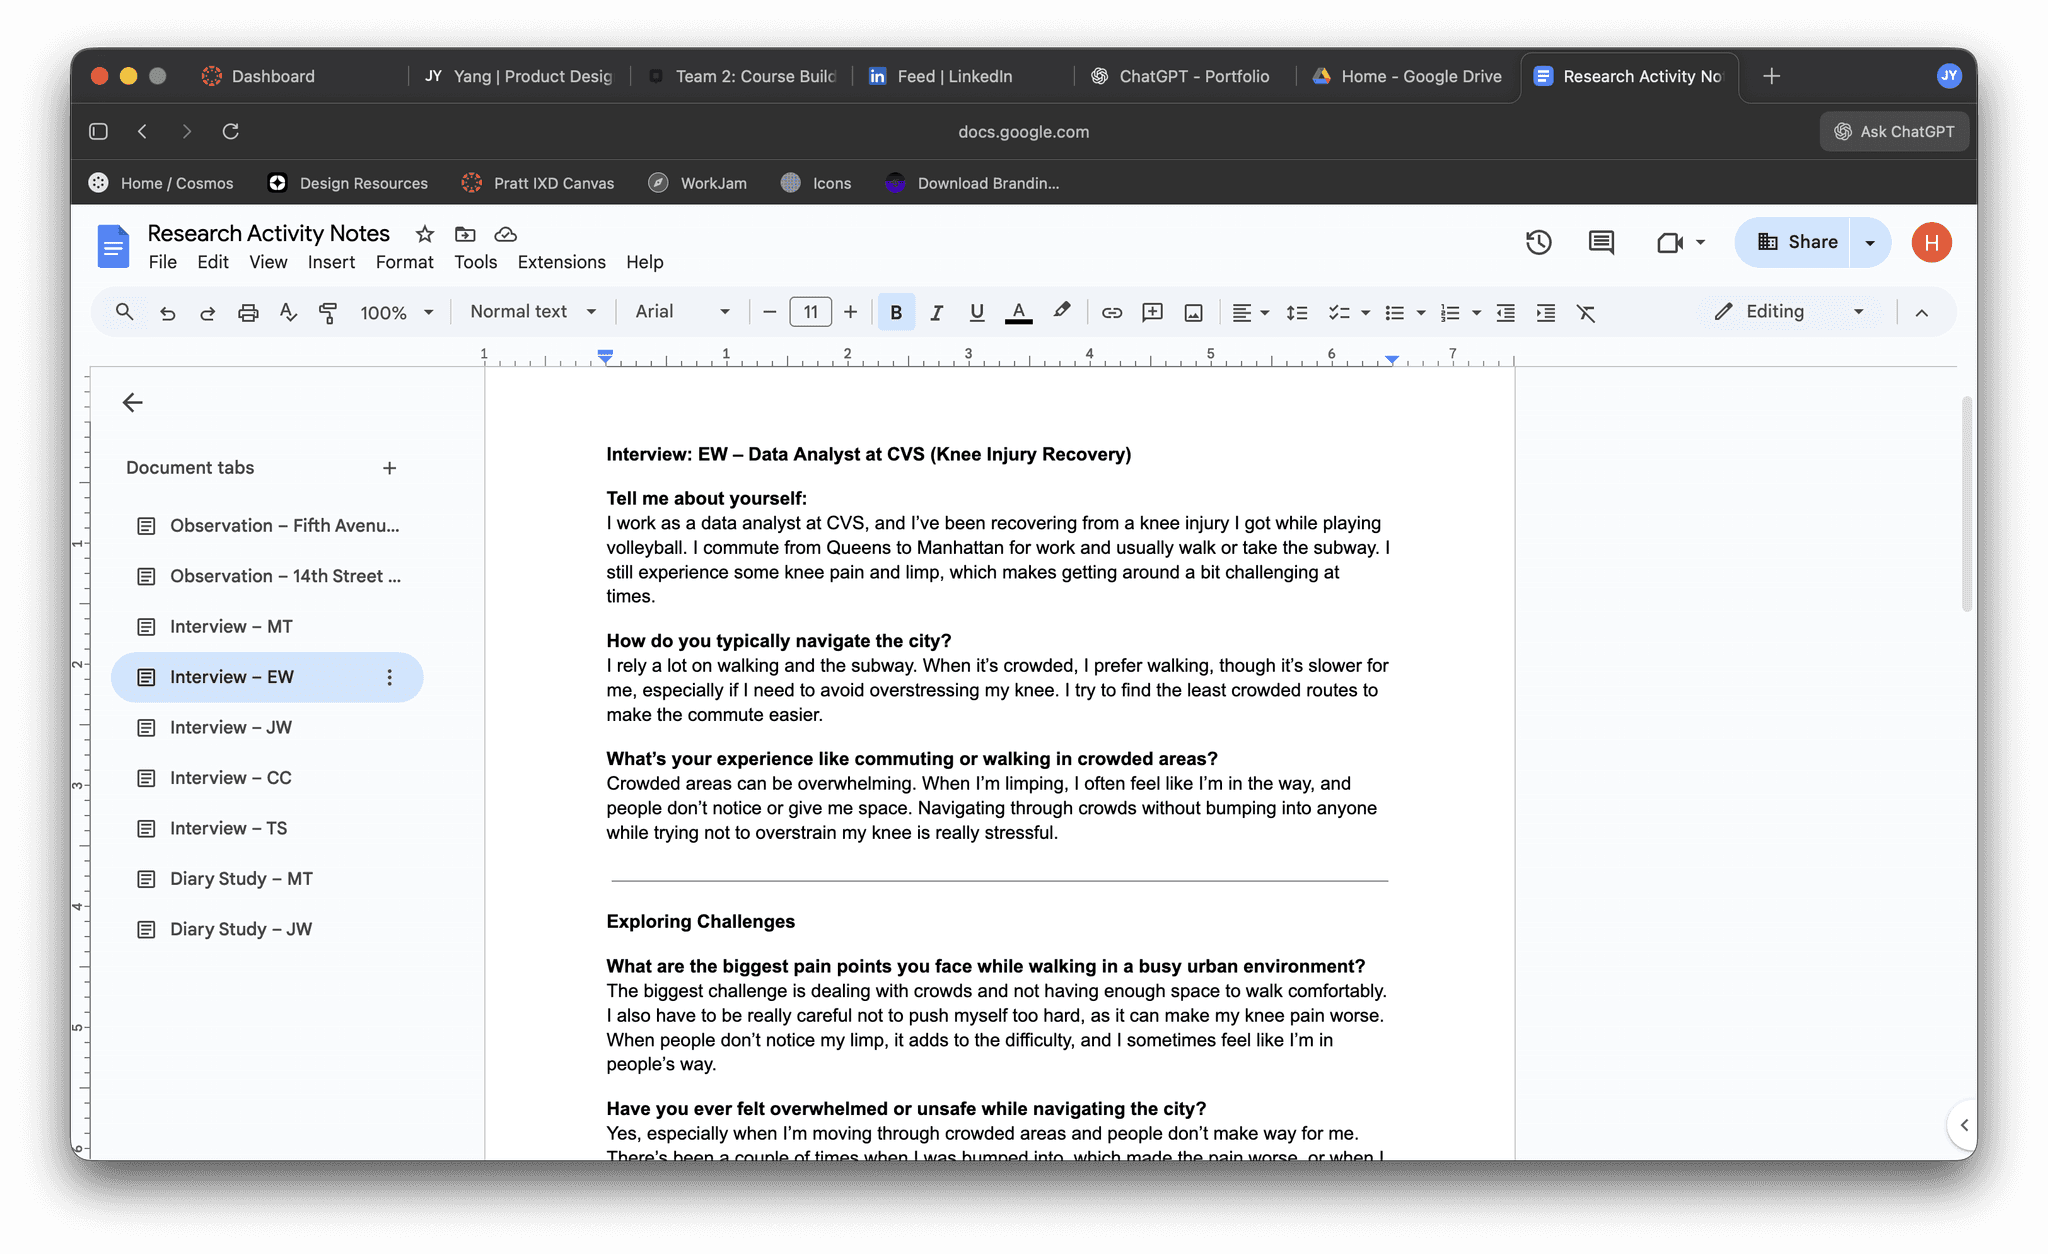This screenshot has width=2048, height=1254.
Task: Click the Share button
Action: 1797,242
